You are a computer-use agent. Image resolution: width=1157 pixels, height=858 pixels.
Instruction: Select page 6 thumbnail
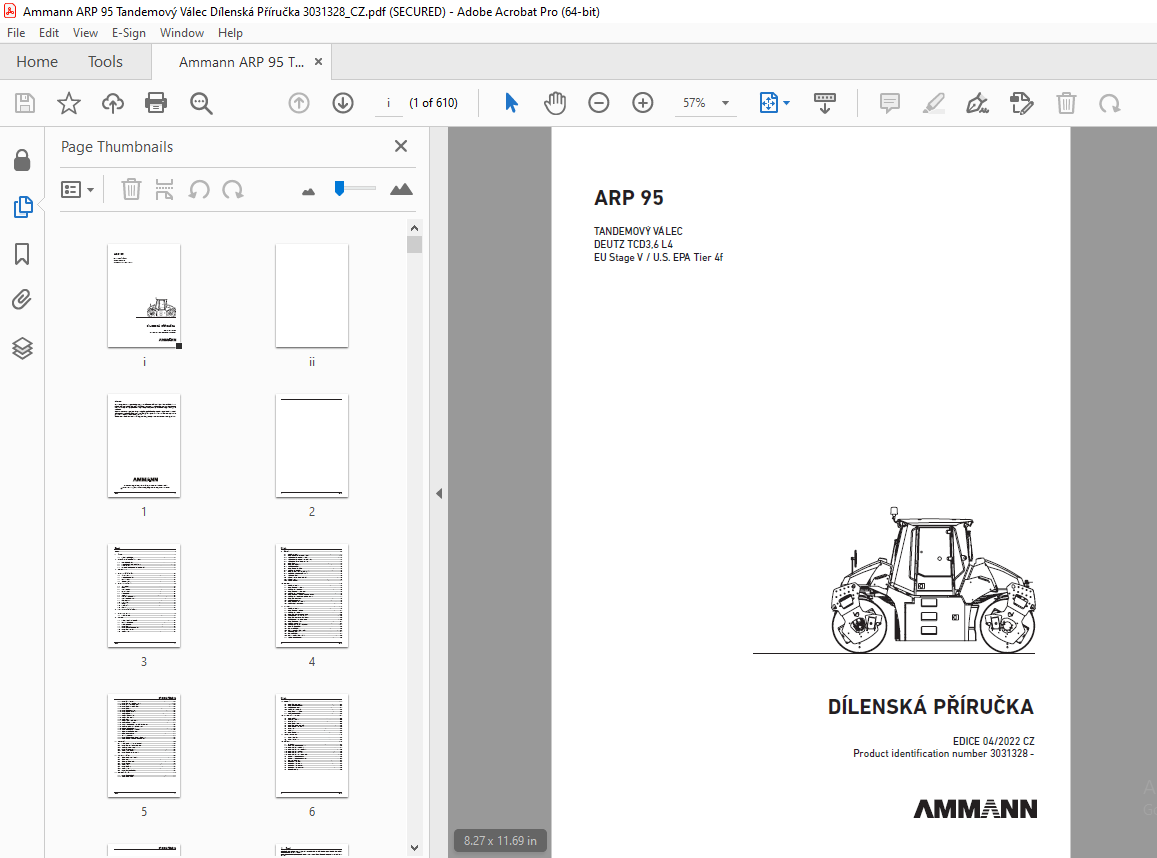(x=312, y=746)
